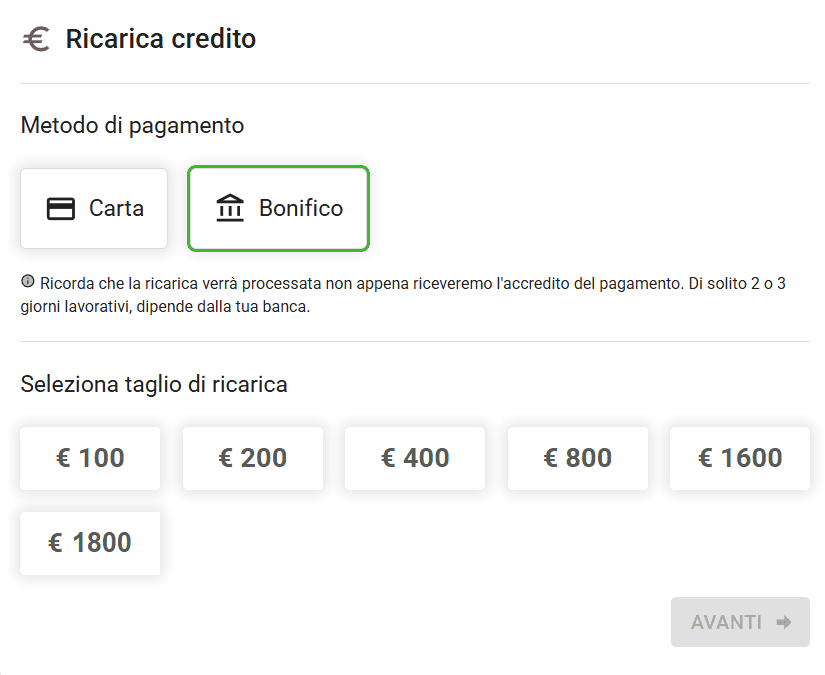Image resolution: width=825 pixels, height=675 pixels.
Task: Click the bank building icon
Action: coord(230,208)
